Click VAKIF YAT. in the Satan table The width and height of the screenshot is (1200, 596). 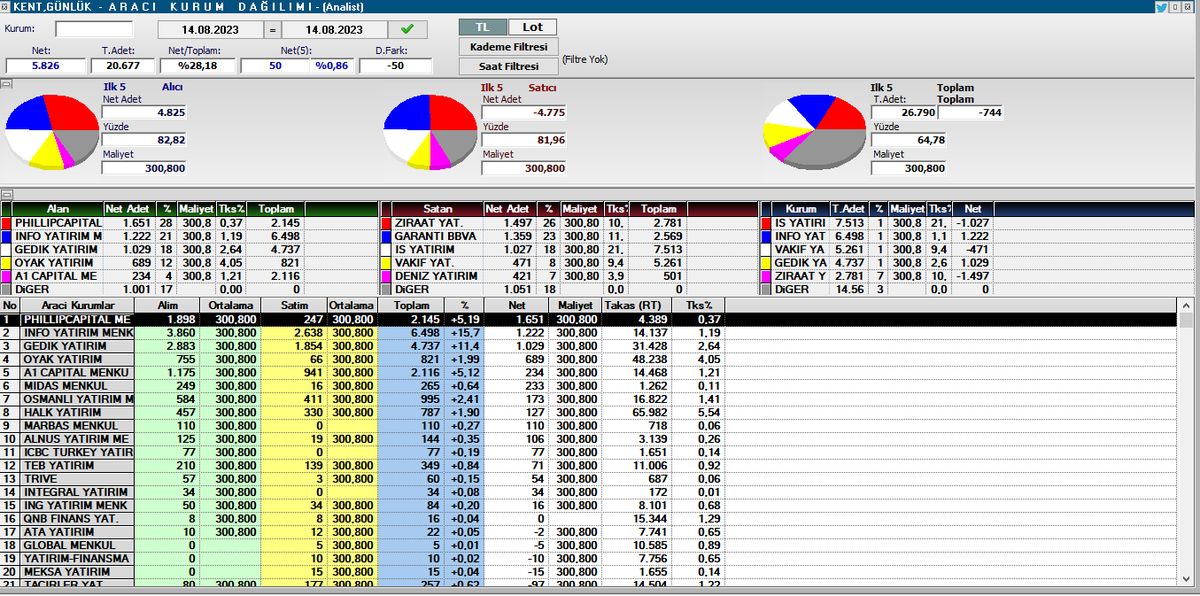422,262
